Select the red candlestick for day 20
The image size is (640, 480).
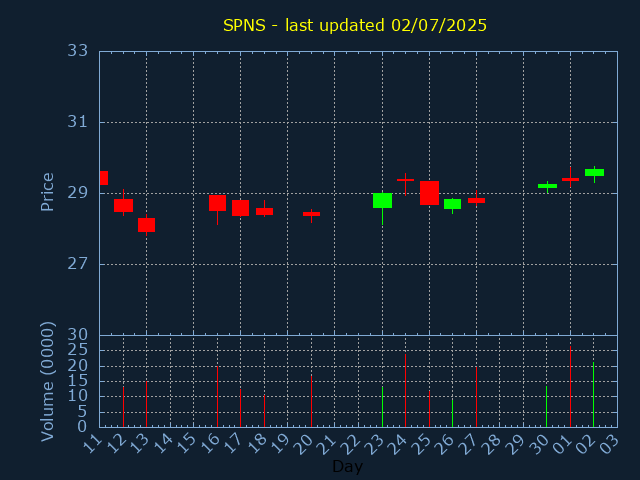(311, 214)
